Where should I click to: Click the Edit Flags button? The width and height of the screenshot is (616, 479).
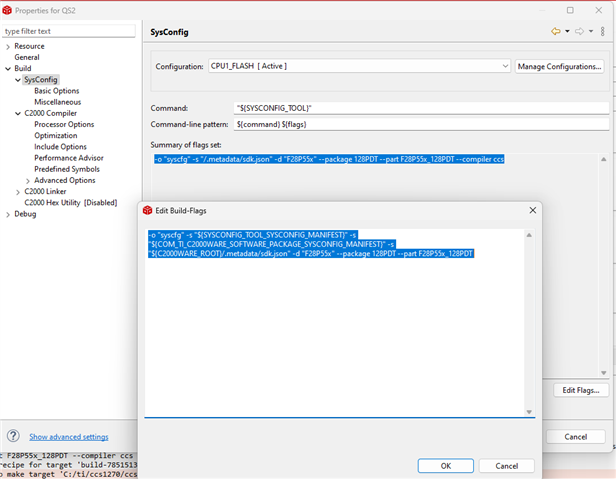coord(581,390)
